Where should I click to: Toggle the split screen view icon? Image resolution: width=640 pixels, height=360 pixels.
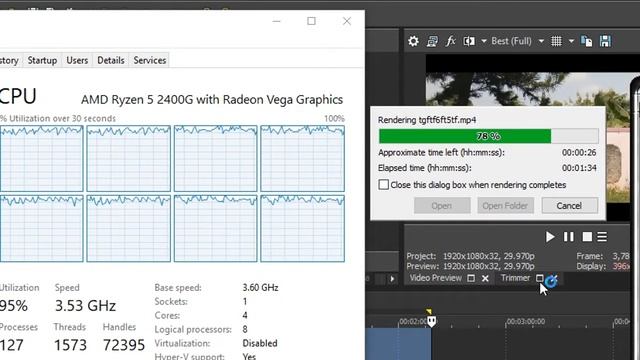point(469,41)
